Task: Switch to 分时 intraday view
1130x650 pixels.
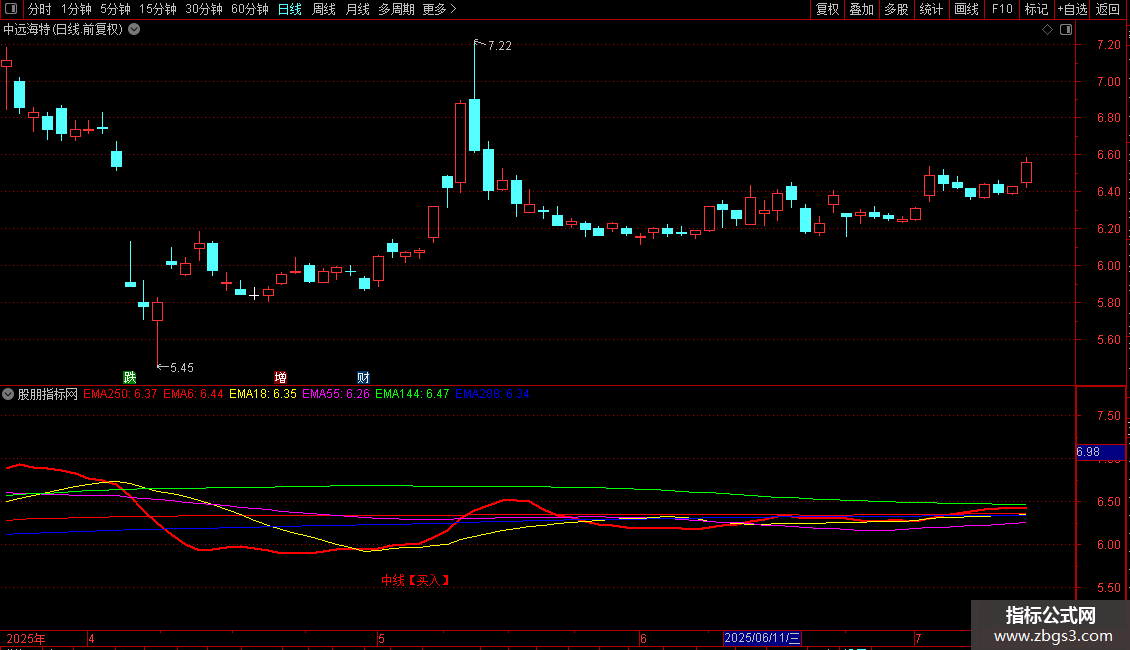Action: click(x=40, y=9)
